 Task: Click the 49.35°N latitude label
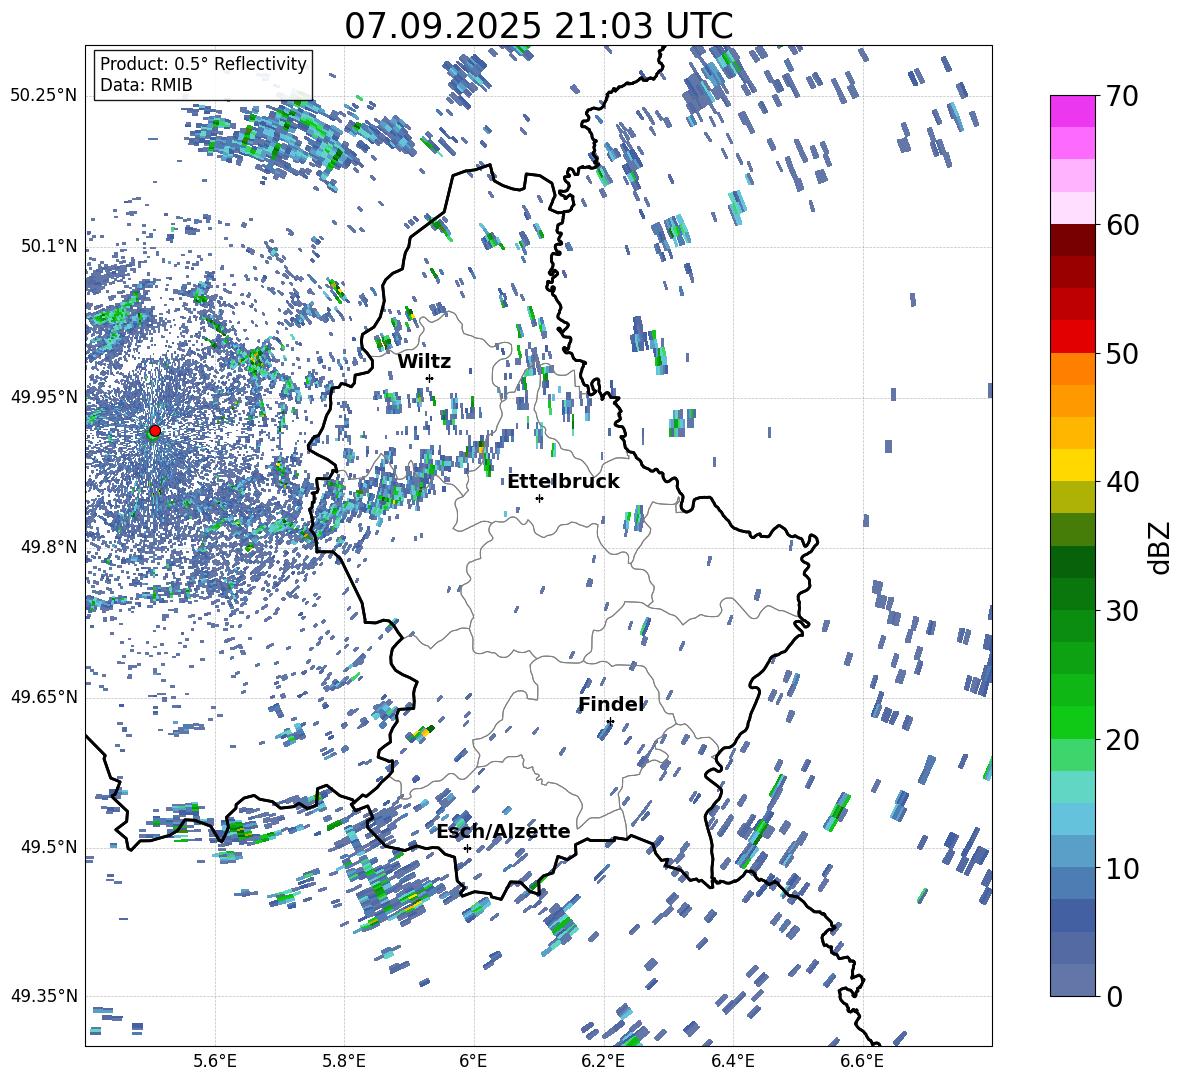click(44, 996)
